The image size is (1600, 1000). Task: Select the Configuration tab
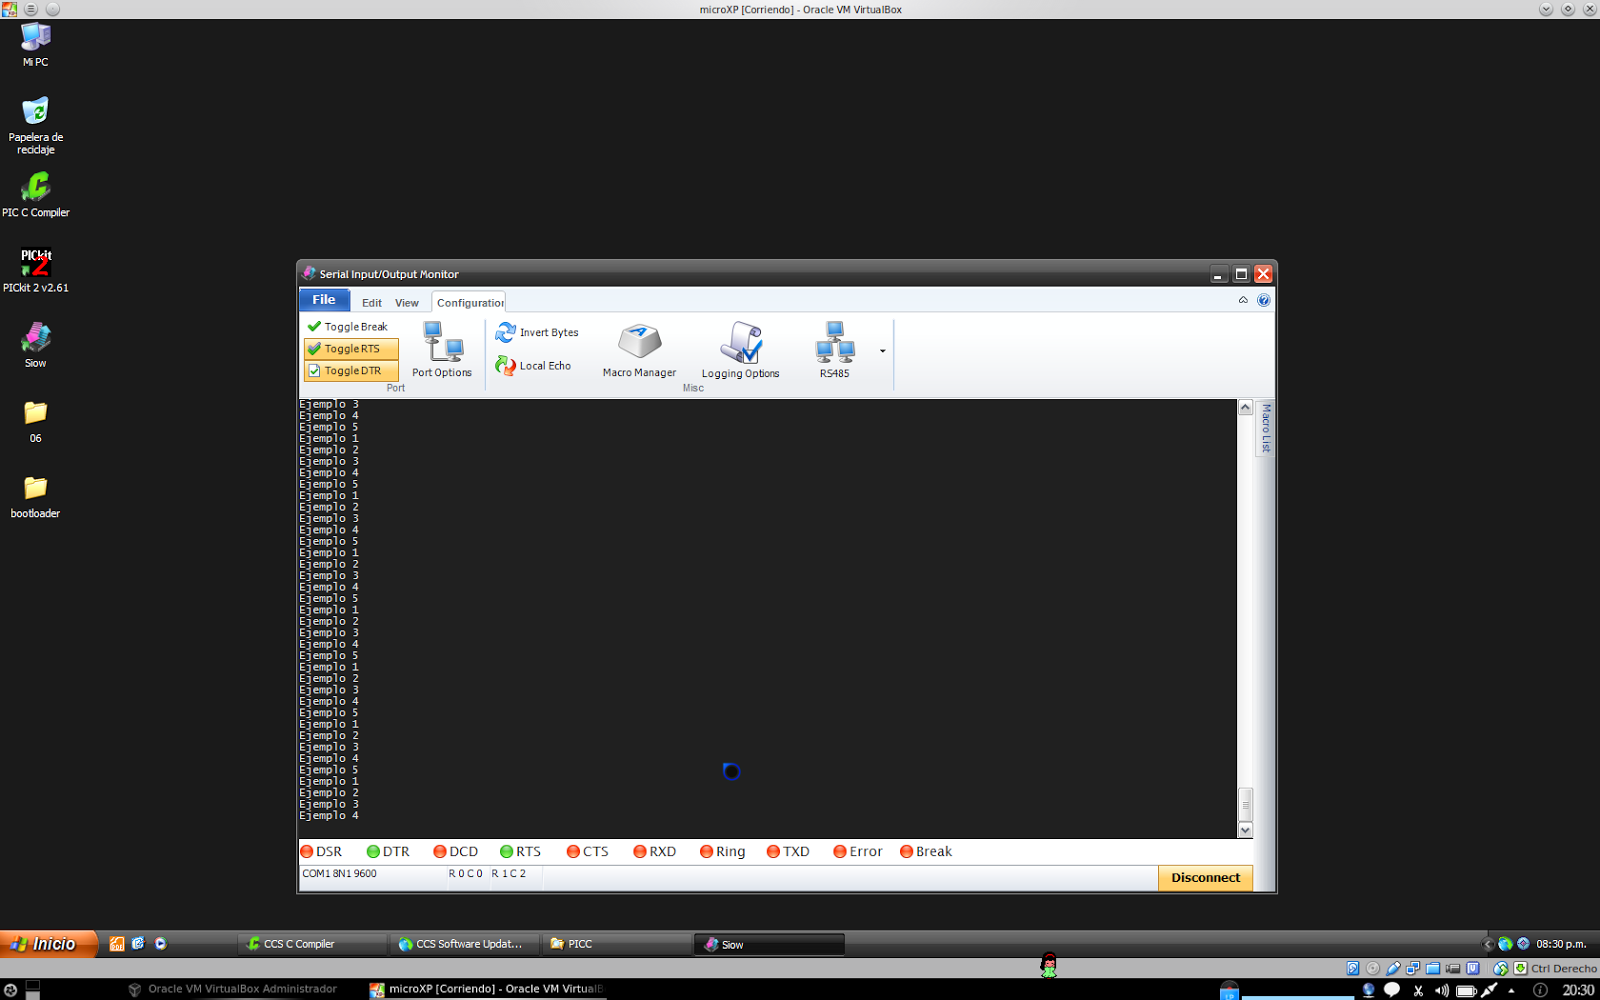tap(469, 303)
